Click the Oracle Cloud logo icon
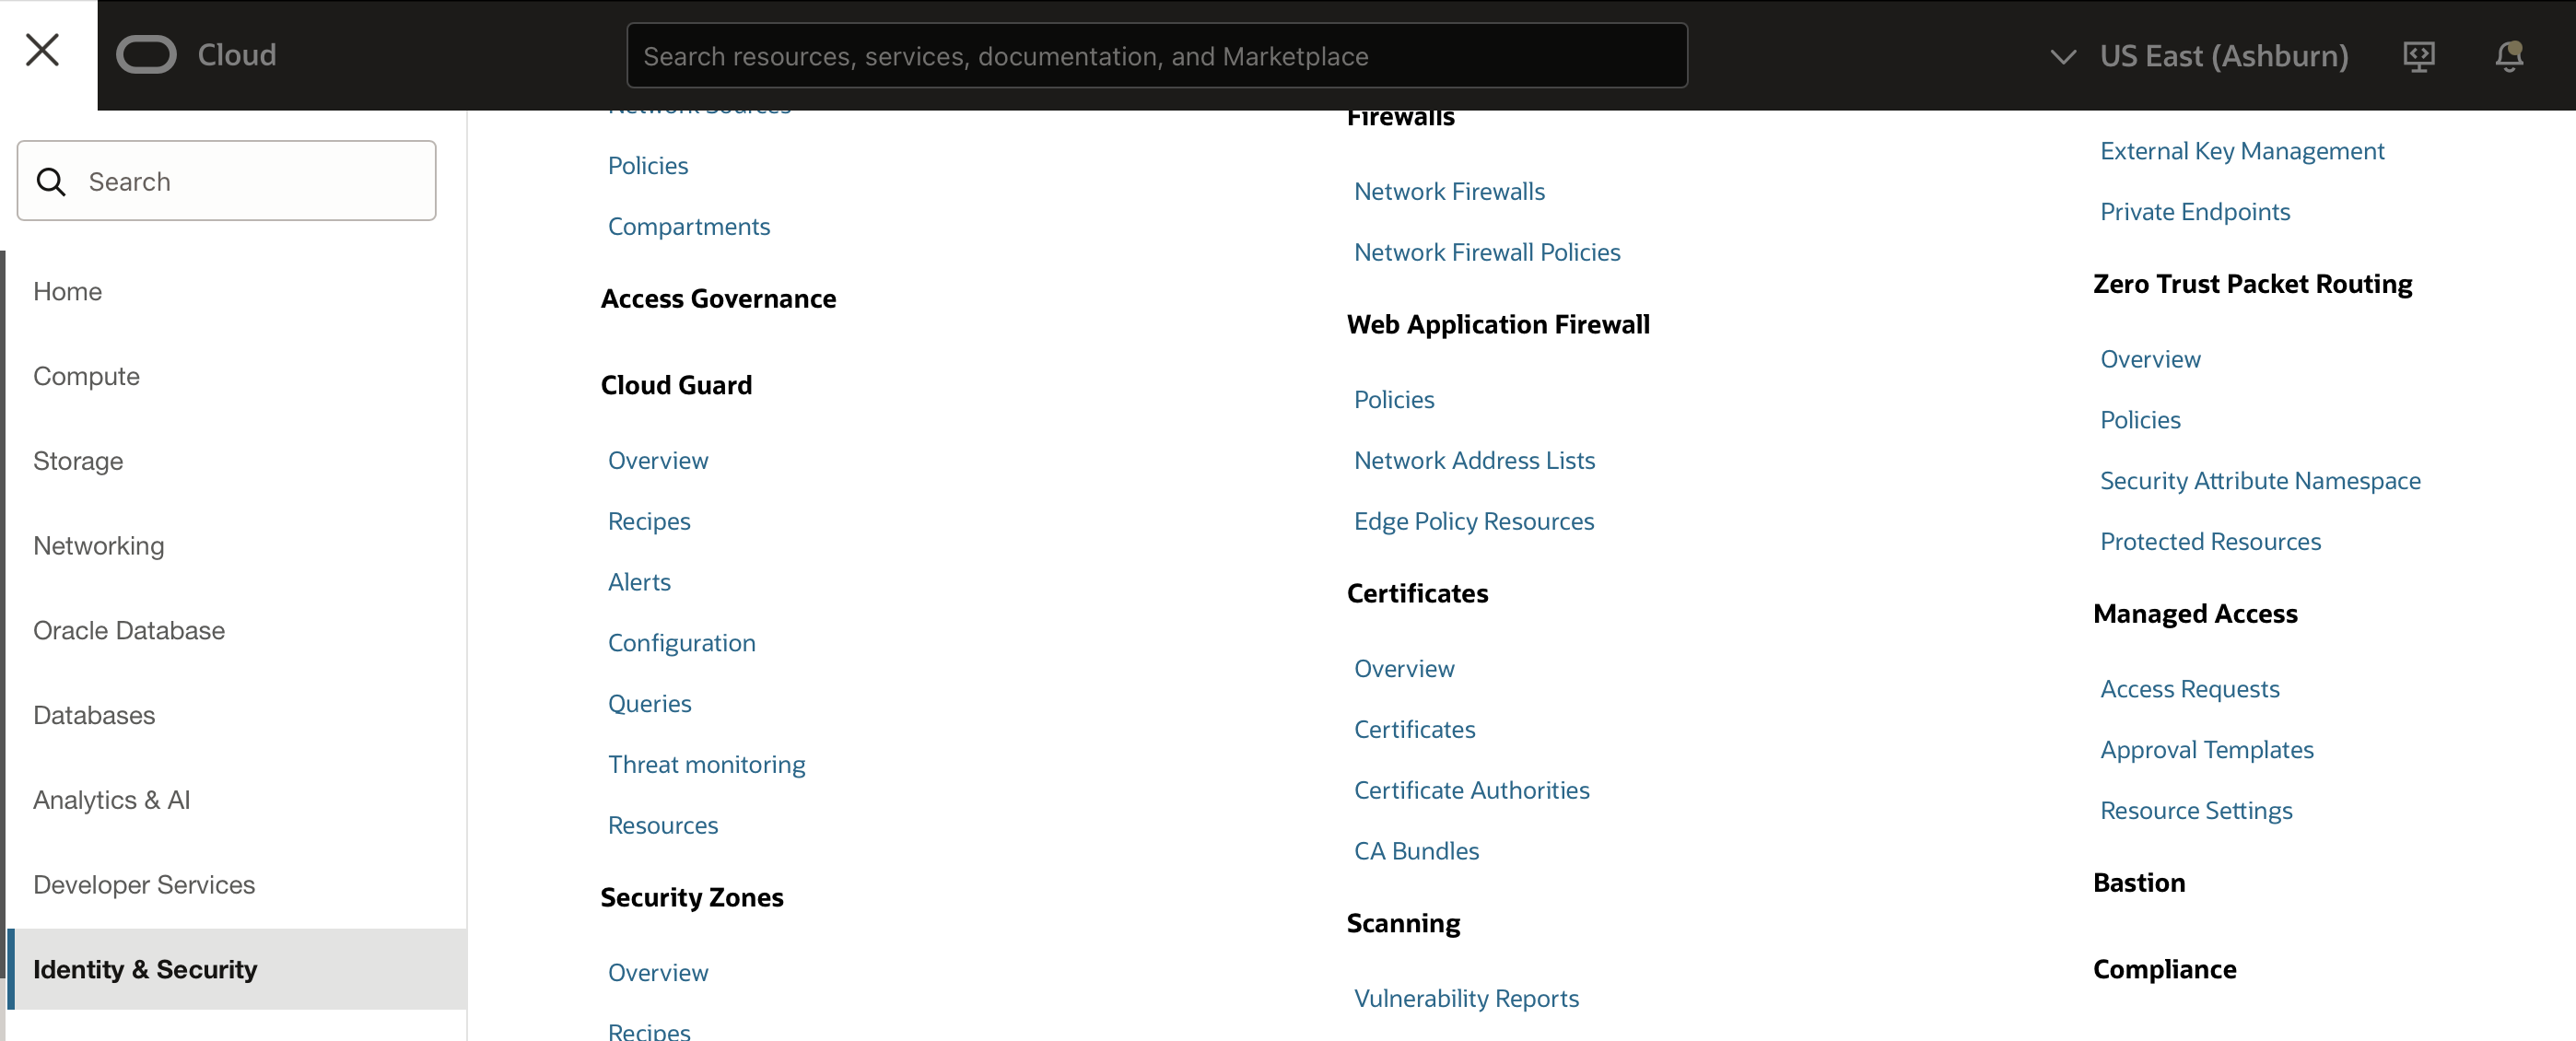2576x1041 pixels. pos(146,55)
